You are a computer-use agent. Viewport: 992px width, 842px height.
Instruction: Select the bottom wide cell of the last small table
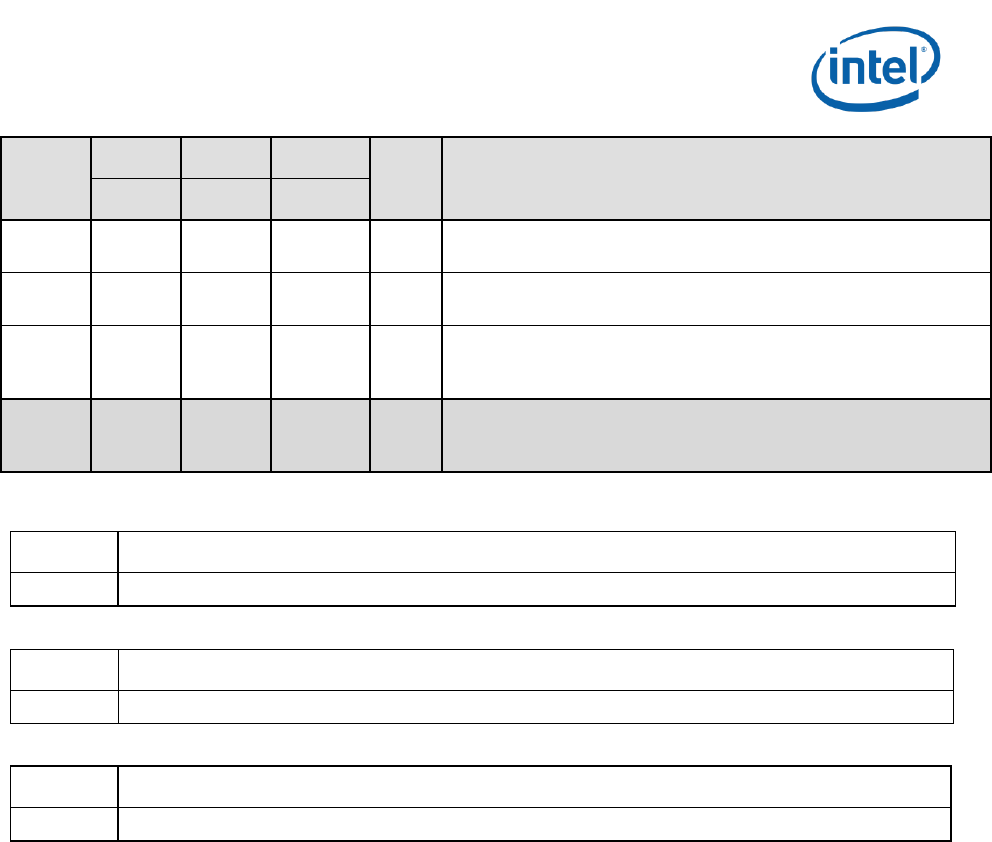[534, 823]
